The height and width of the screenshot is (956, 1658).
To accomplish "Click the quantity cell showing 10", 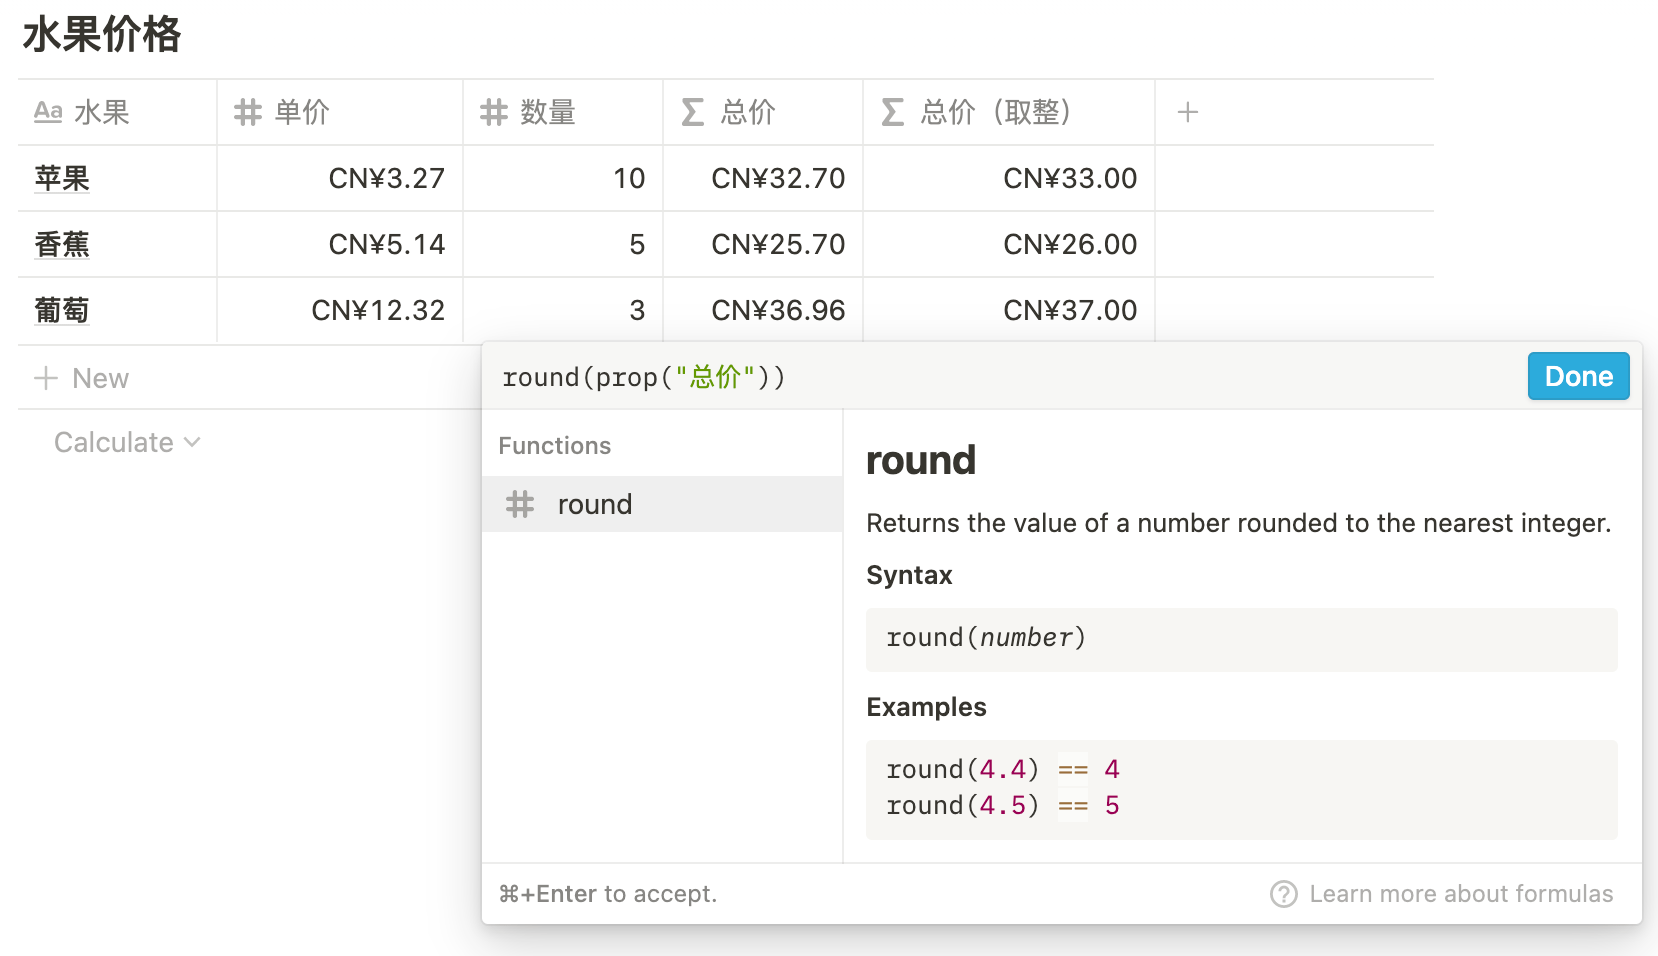I will point(563,178).
